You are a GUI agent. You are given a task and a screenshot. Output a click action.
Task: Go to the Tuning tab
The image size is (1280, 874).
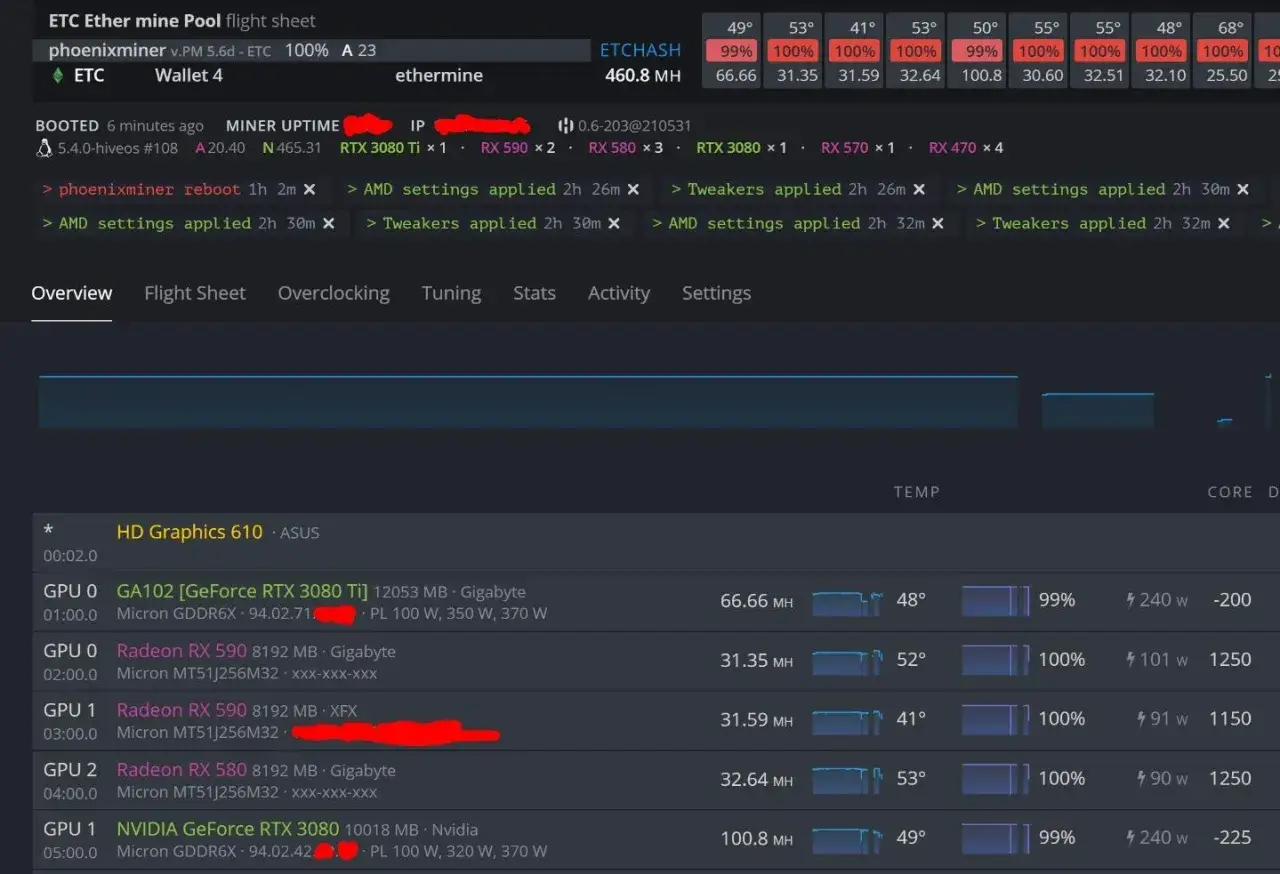pos(451,293)
